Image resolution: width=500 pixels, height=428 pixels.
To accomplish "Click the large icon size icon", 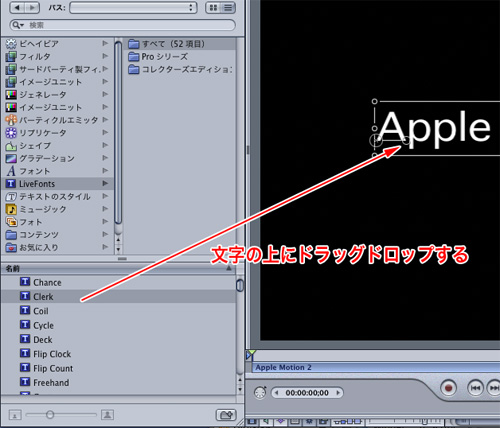I will (x=107, y=415).
